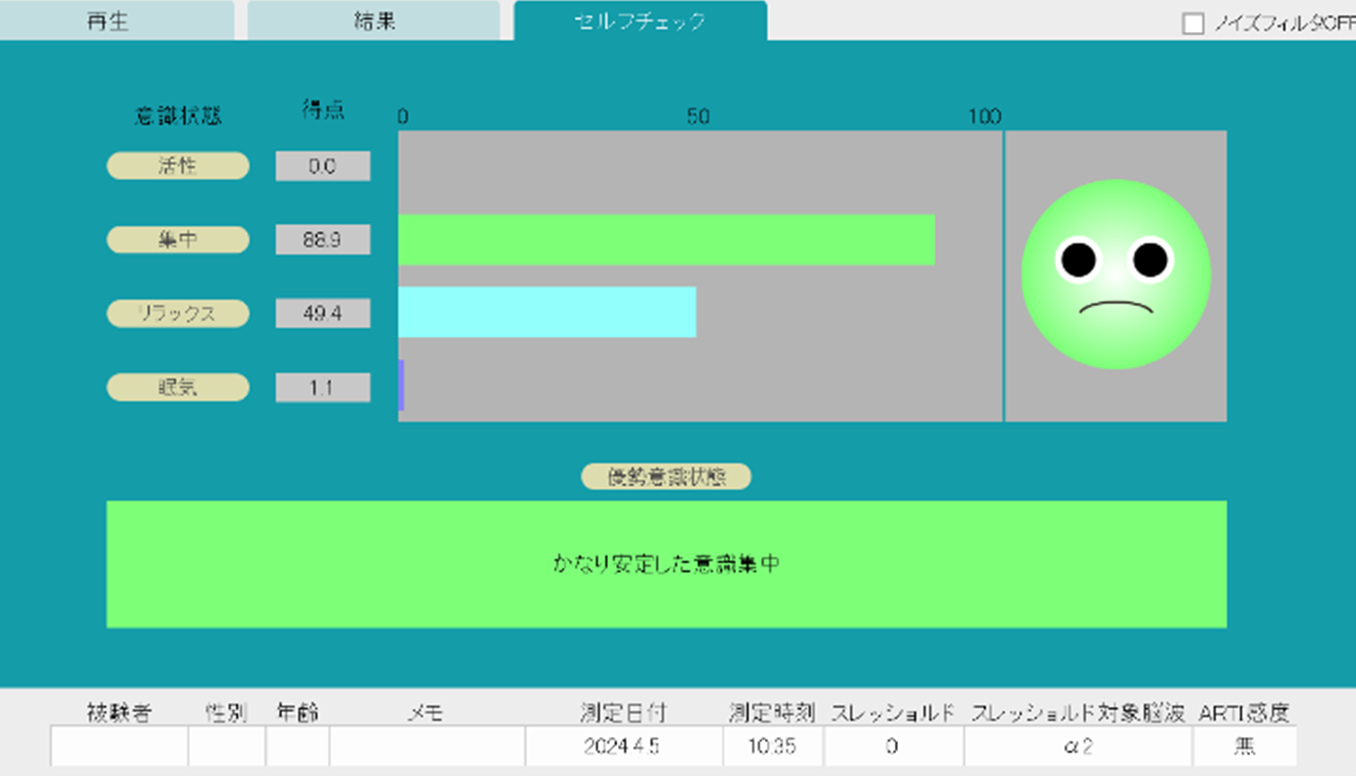Image resolution: width=1356 pixels, height=776 pixels.
Task: Click the 集中 state label
Action: pos(178,240)
